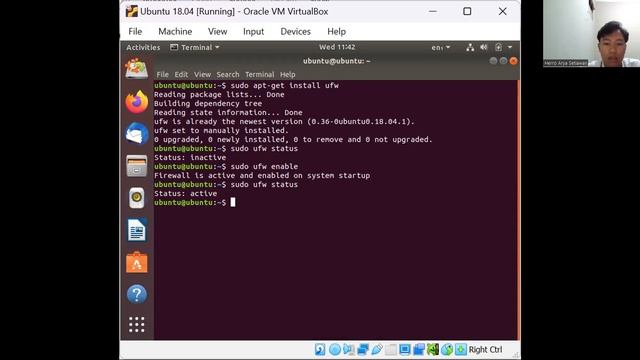Open VirtualBox File menu
This screenshot has width=640, height=360.
coord(135,31)
